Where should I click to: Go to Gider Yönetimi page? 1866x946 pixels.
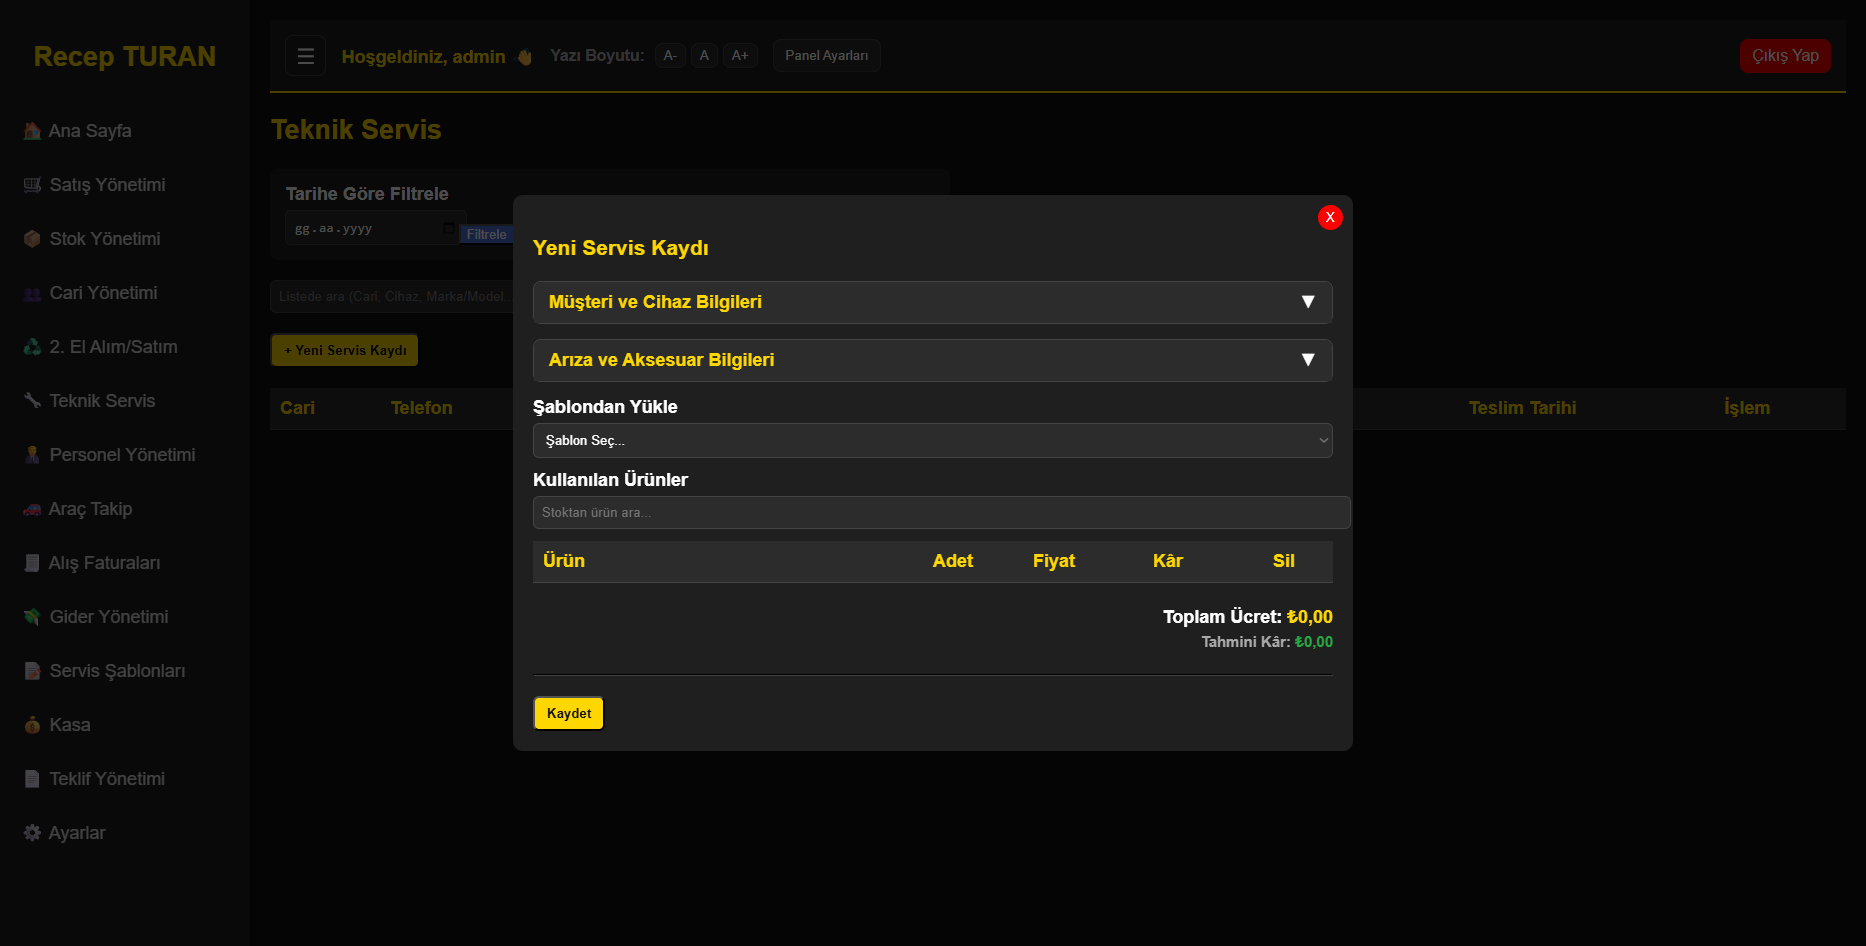point(109,617)
